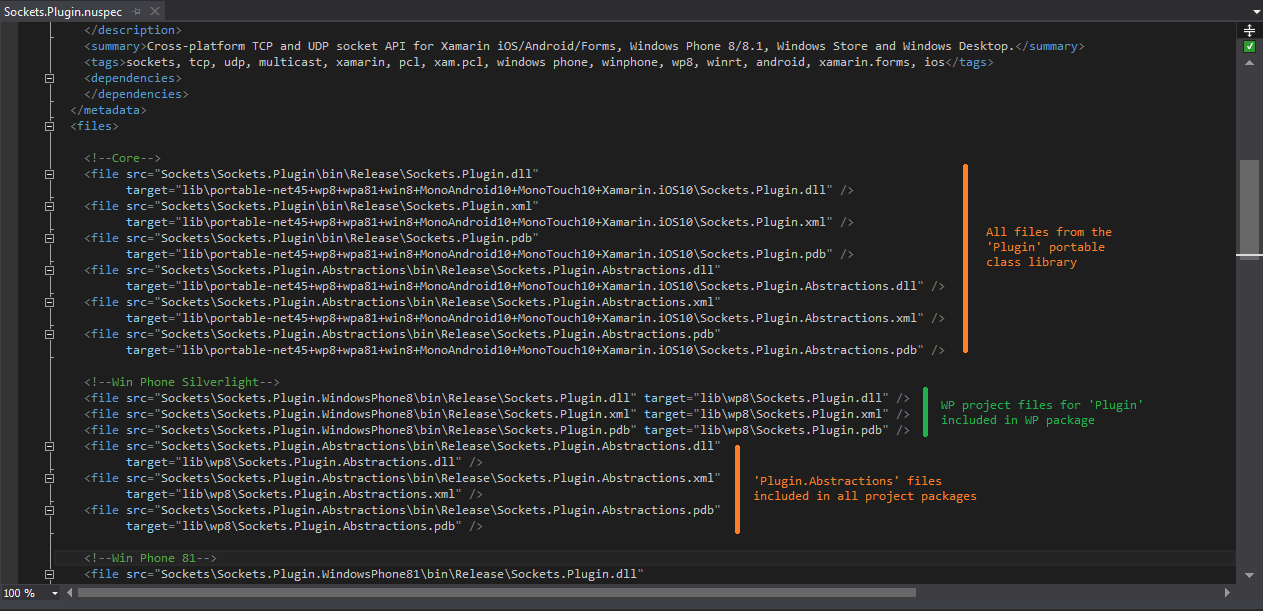Click the summary line starting 'Cross-platform TCP and UDP'
Image resolution: width=1263 pixels, height=611 pixels.
tap(584, 46)
